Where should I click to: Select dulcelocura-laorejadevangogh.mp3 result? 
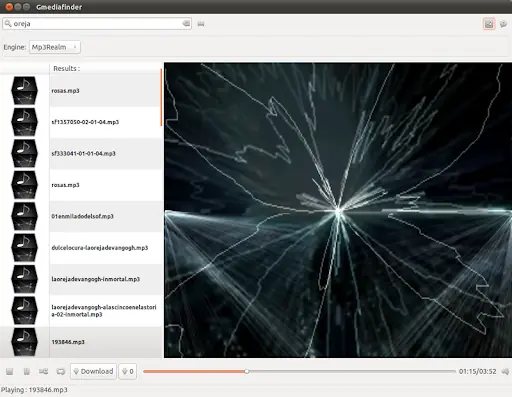pos(105,248)
